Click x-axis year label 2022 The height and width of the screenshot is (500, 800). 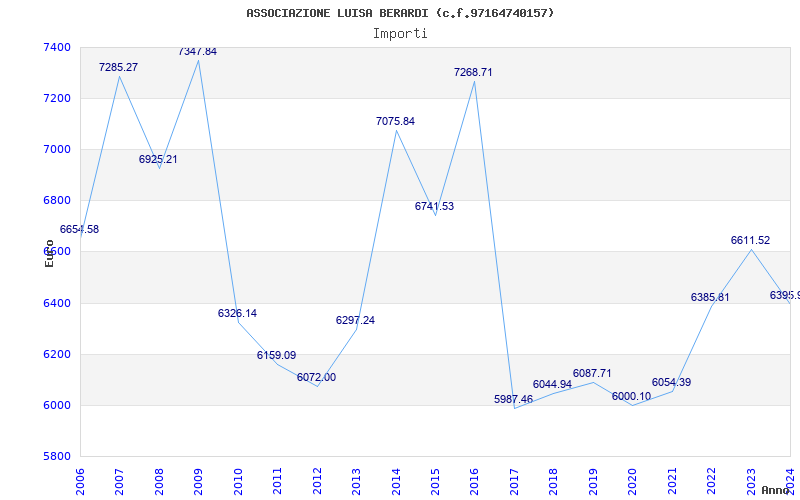712,482
